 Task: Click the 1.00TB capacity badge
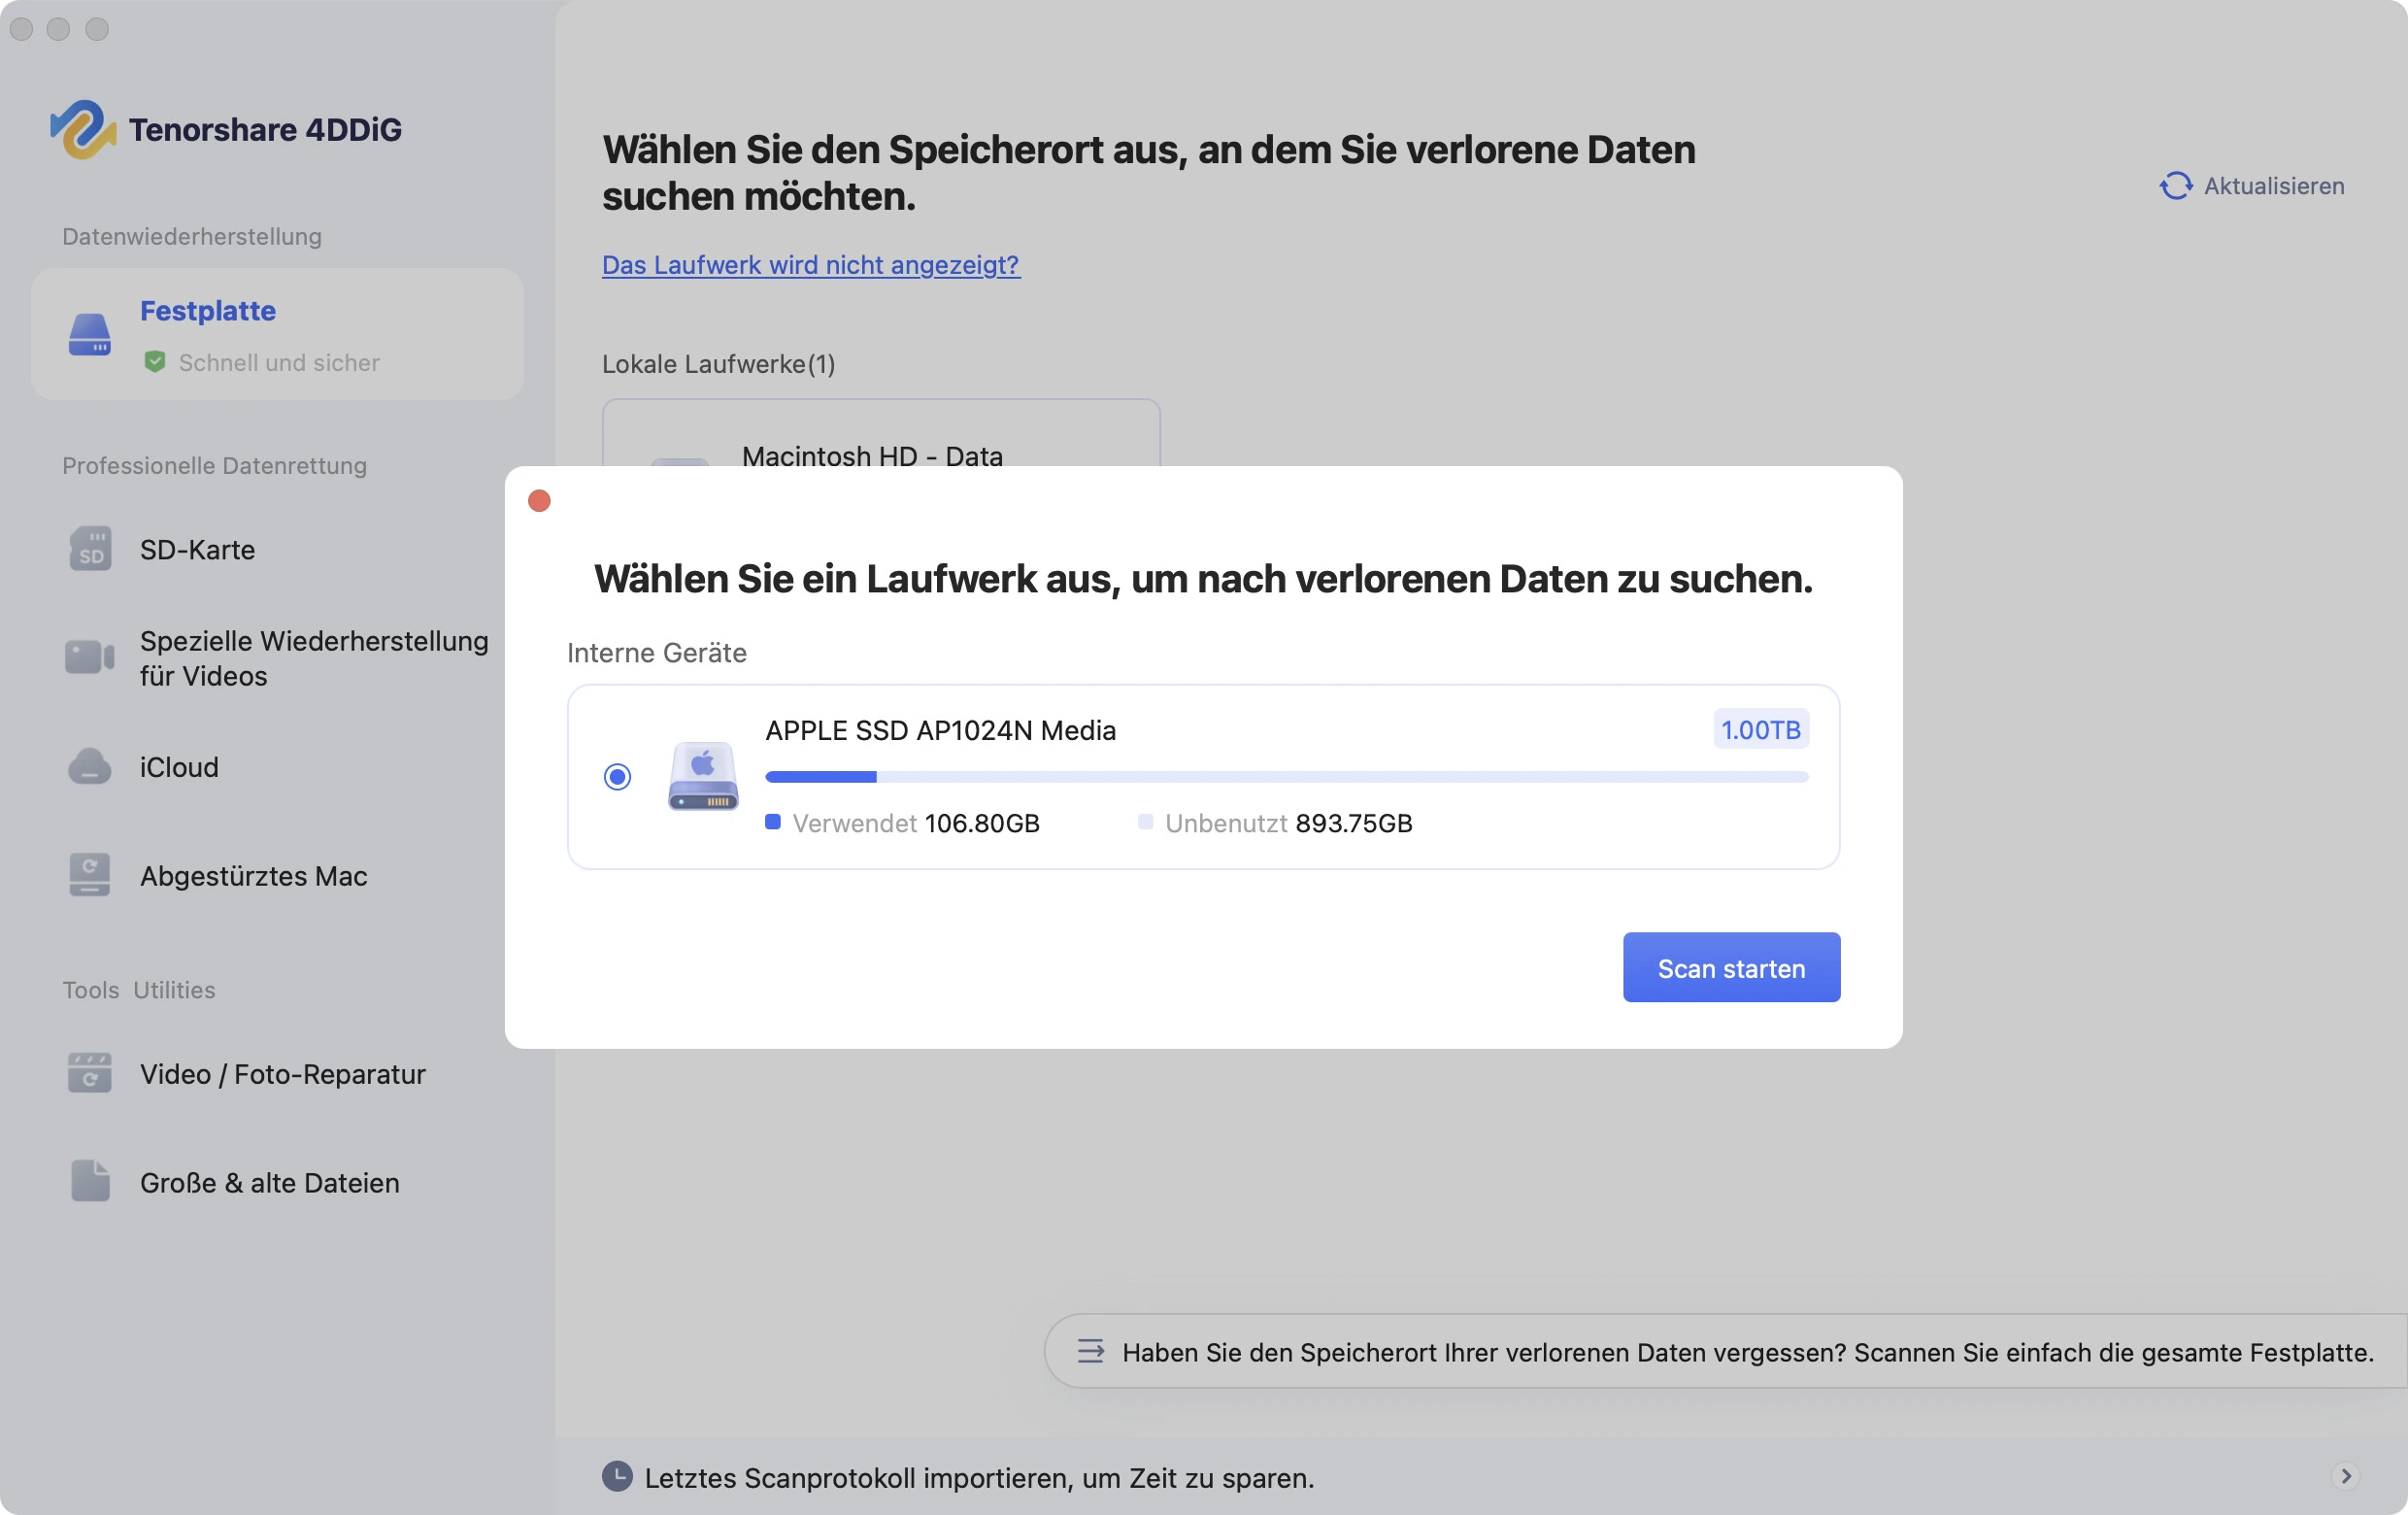pos(1760,730)
